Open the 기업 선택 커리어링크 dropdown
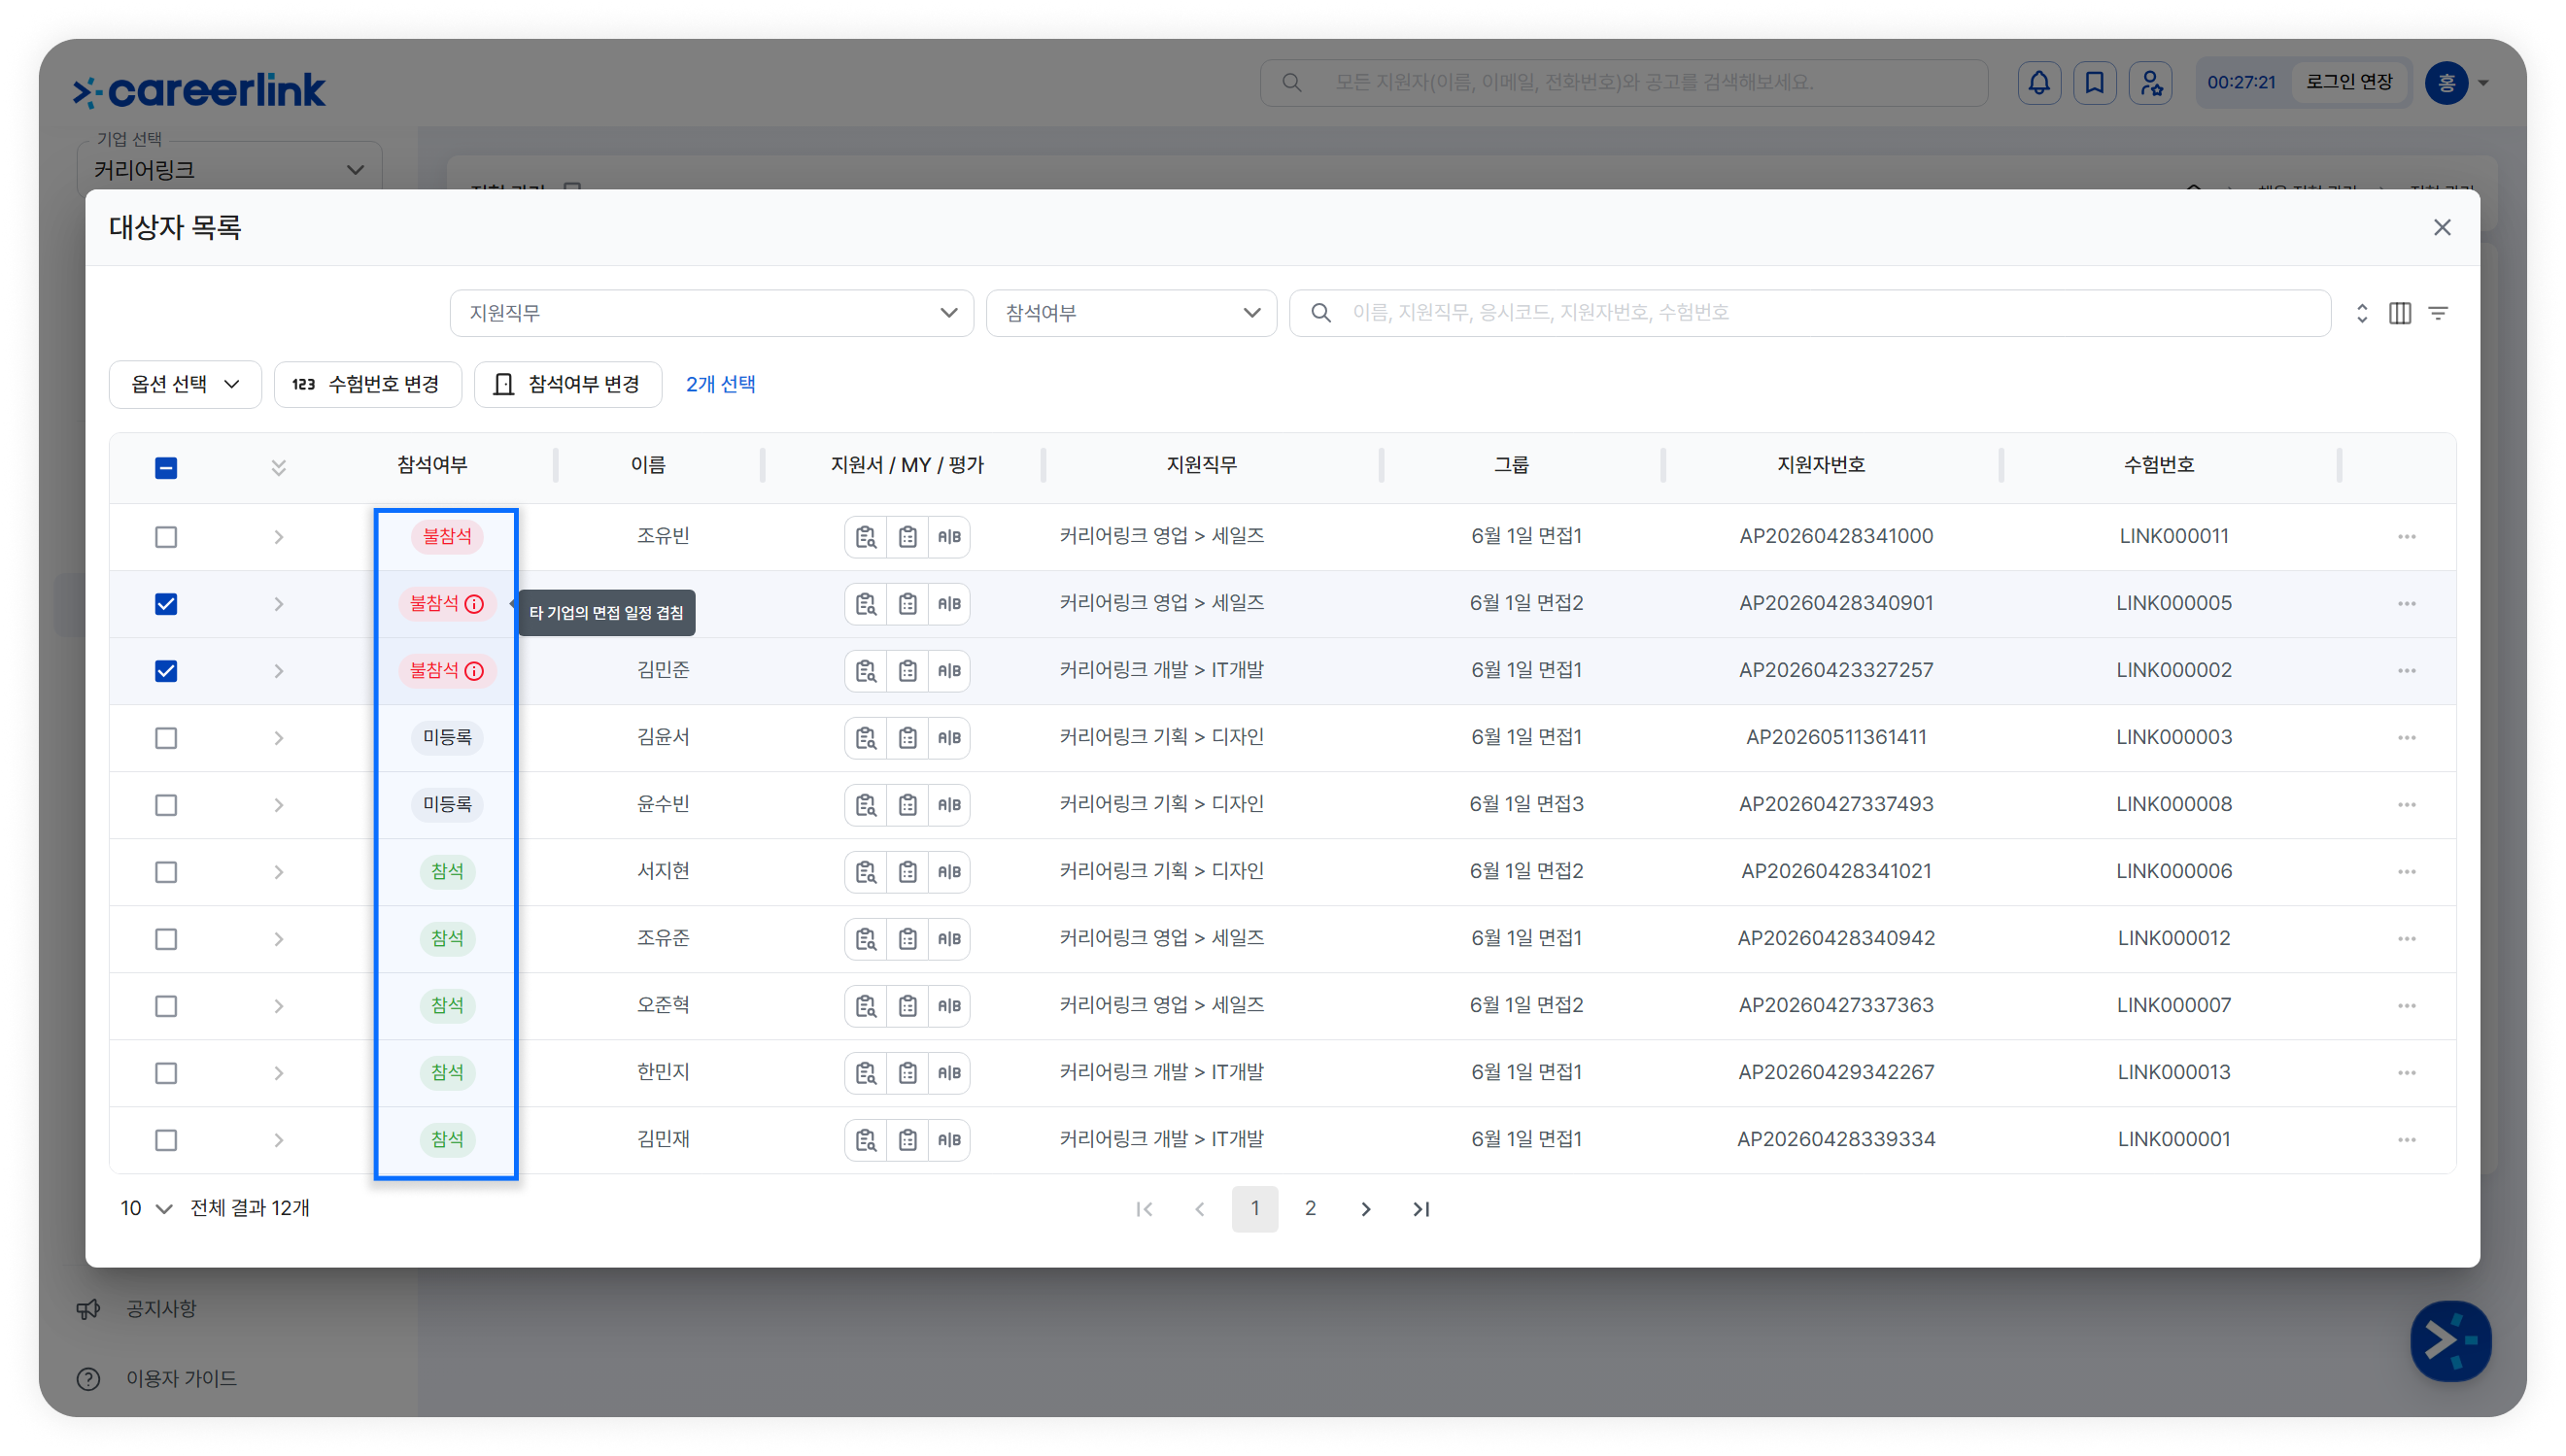2566x1456 pixels. (229, 170)
